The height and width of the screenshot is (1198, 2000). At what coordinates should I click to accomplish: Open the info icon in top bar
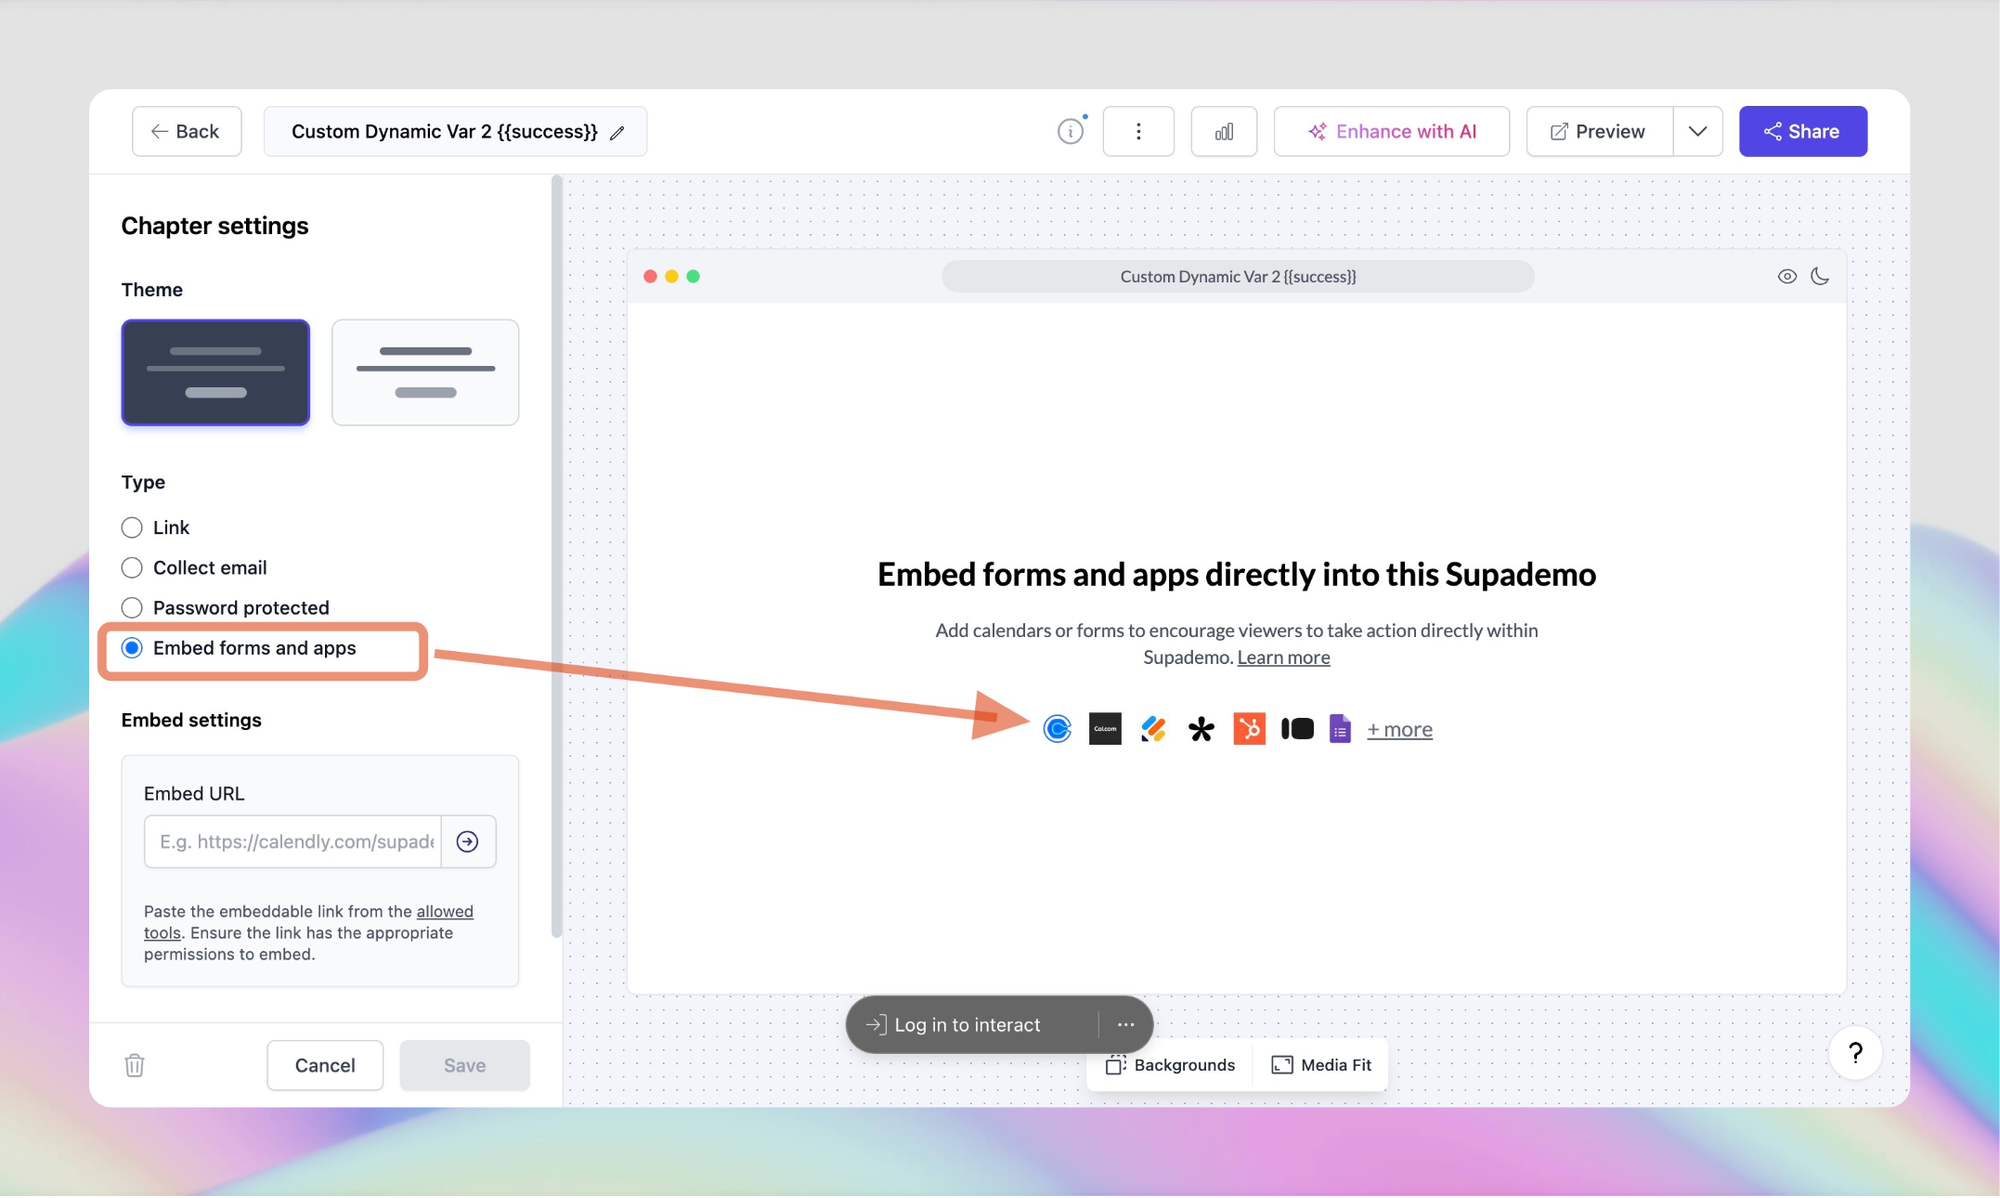pos(1070,131)
